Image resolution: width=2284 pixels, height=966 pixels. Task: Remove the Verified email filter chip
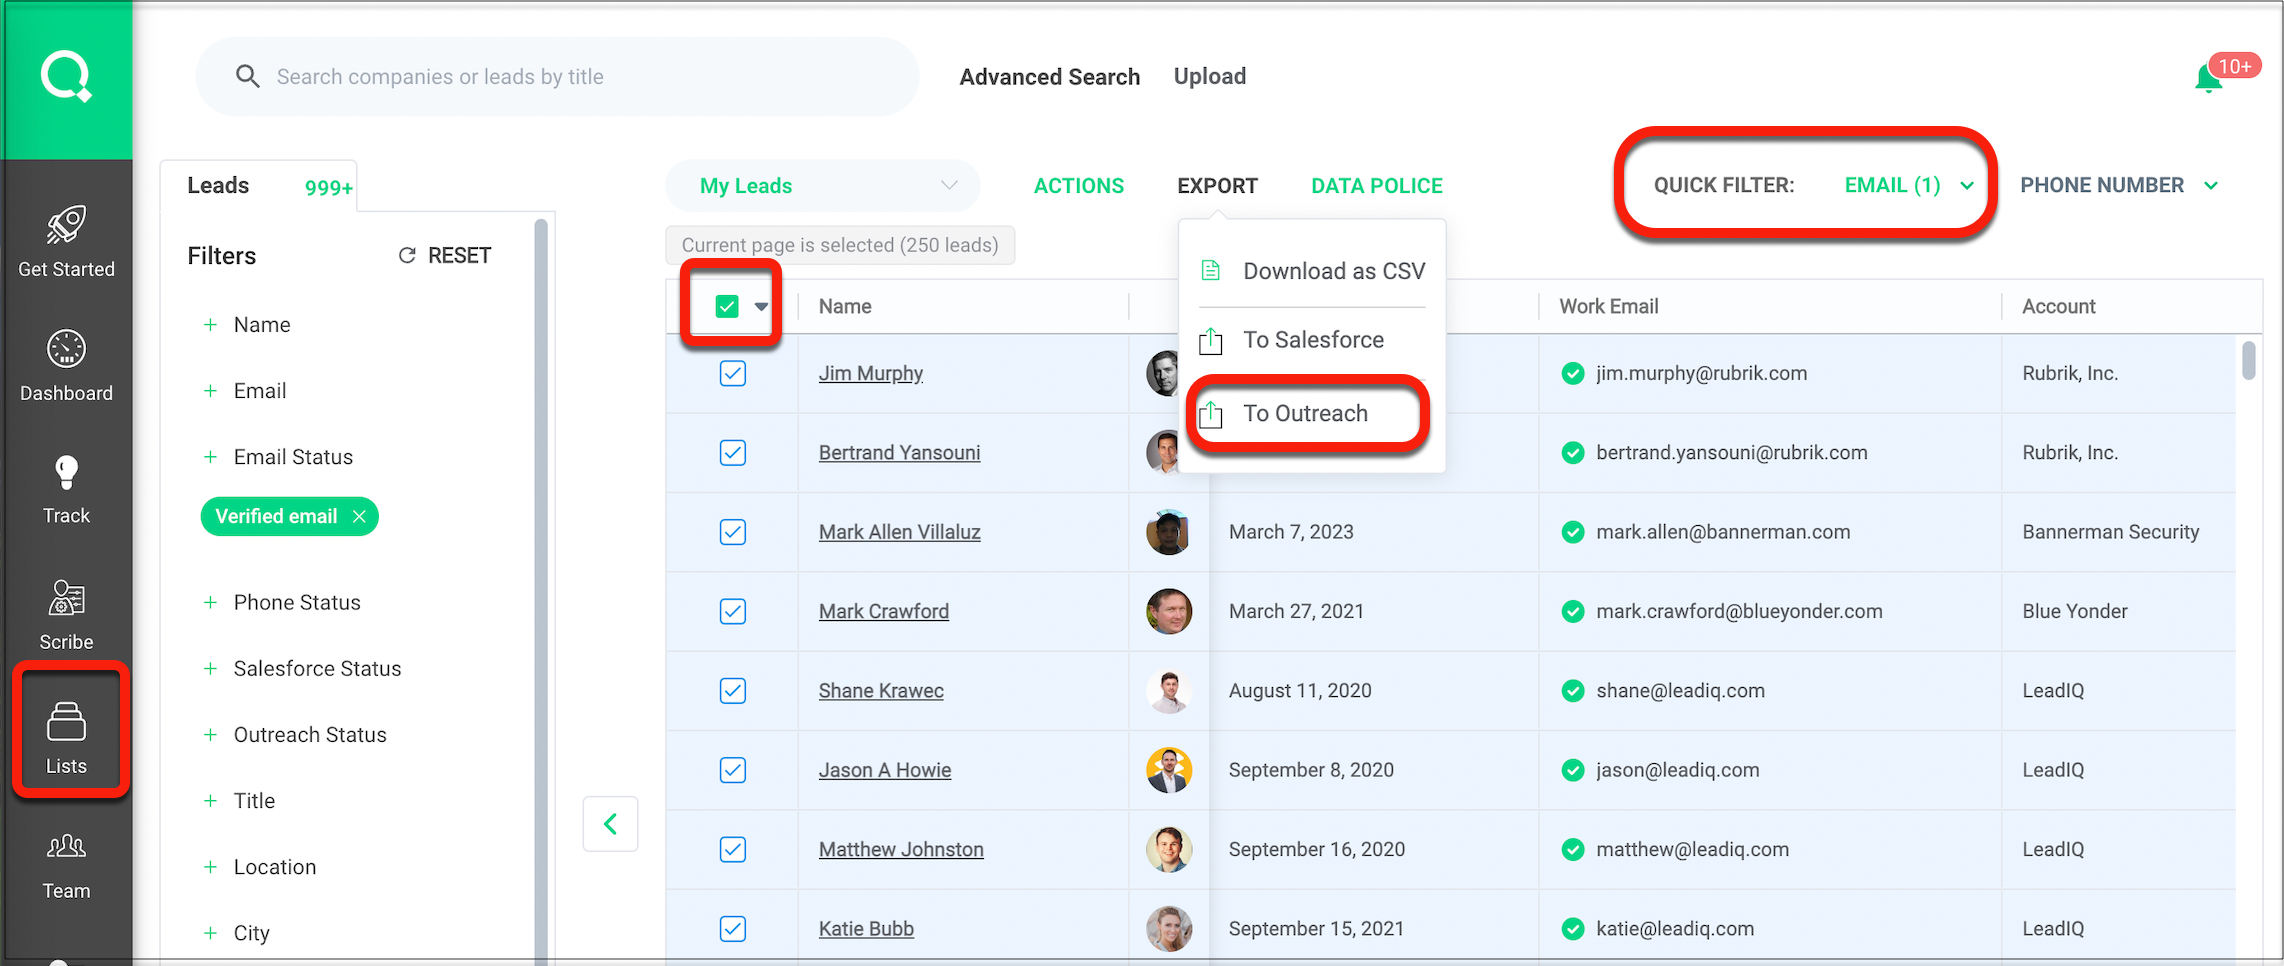[x=359, y=517]
